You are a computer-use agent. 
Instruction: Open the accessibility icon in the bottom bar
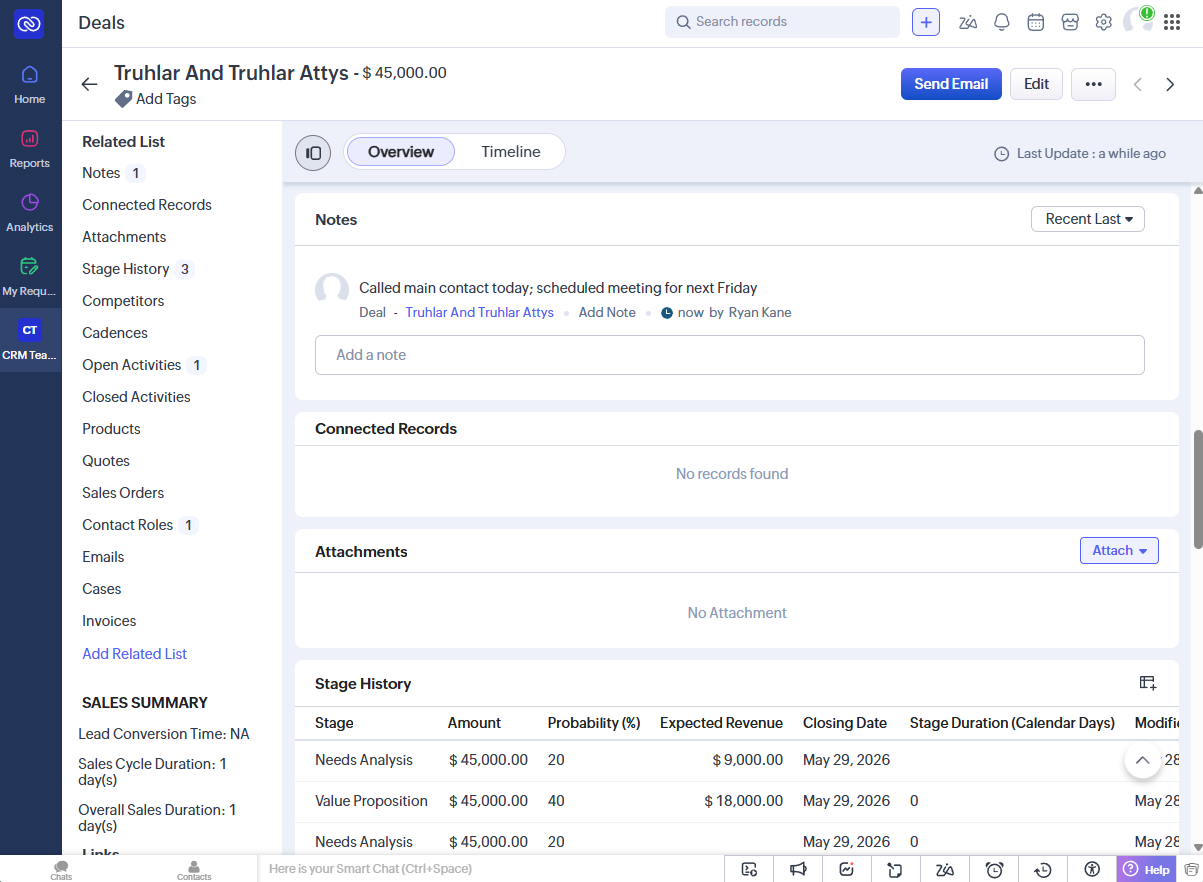click(x=1092, y=869)
